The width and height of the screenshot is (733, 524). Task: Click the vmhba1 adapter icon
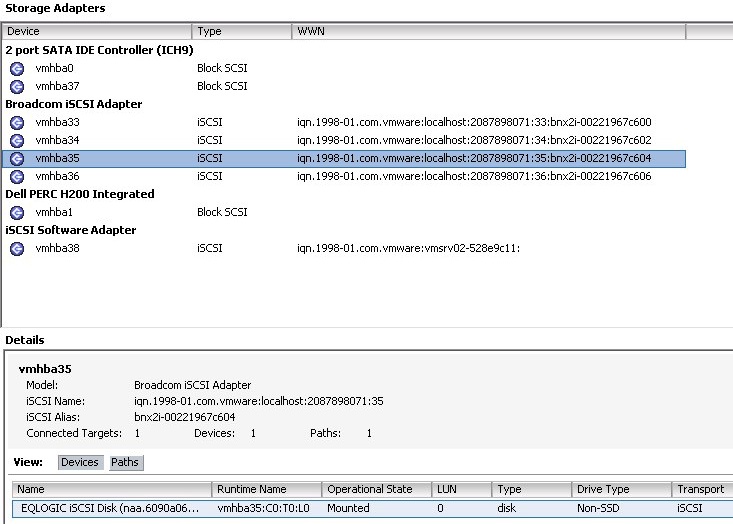coord(17,212)
